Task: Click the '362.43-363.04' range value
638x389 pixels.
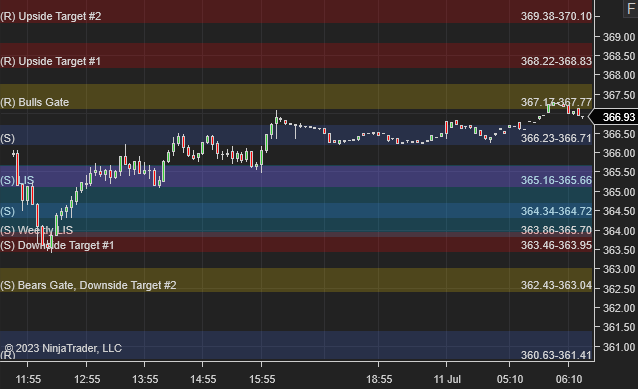Action: [x=556, y=285]
